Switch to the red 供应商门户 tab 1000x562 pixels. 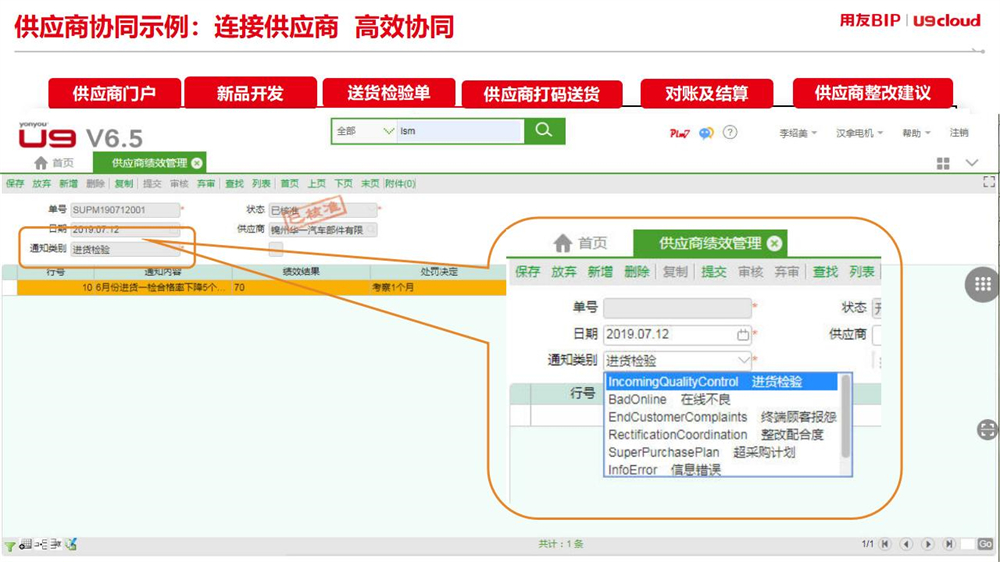tap(114, 93)
